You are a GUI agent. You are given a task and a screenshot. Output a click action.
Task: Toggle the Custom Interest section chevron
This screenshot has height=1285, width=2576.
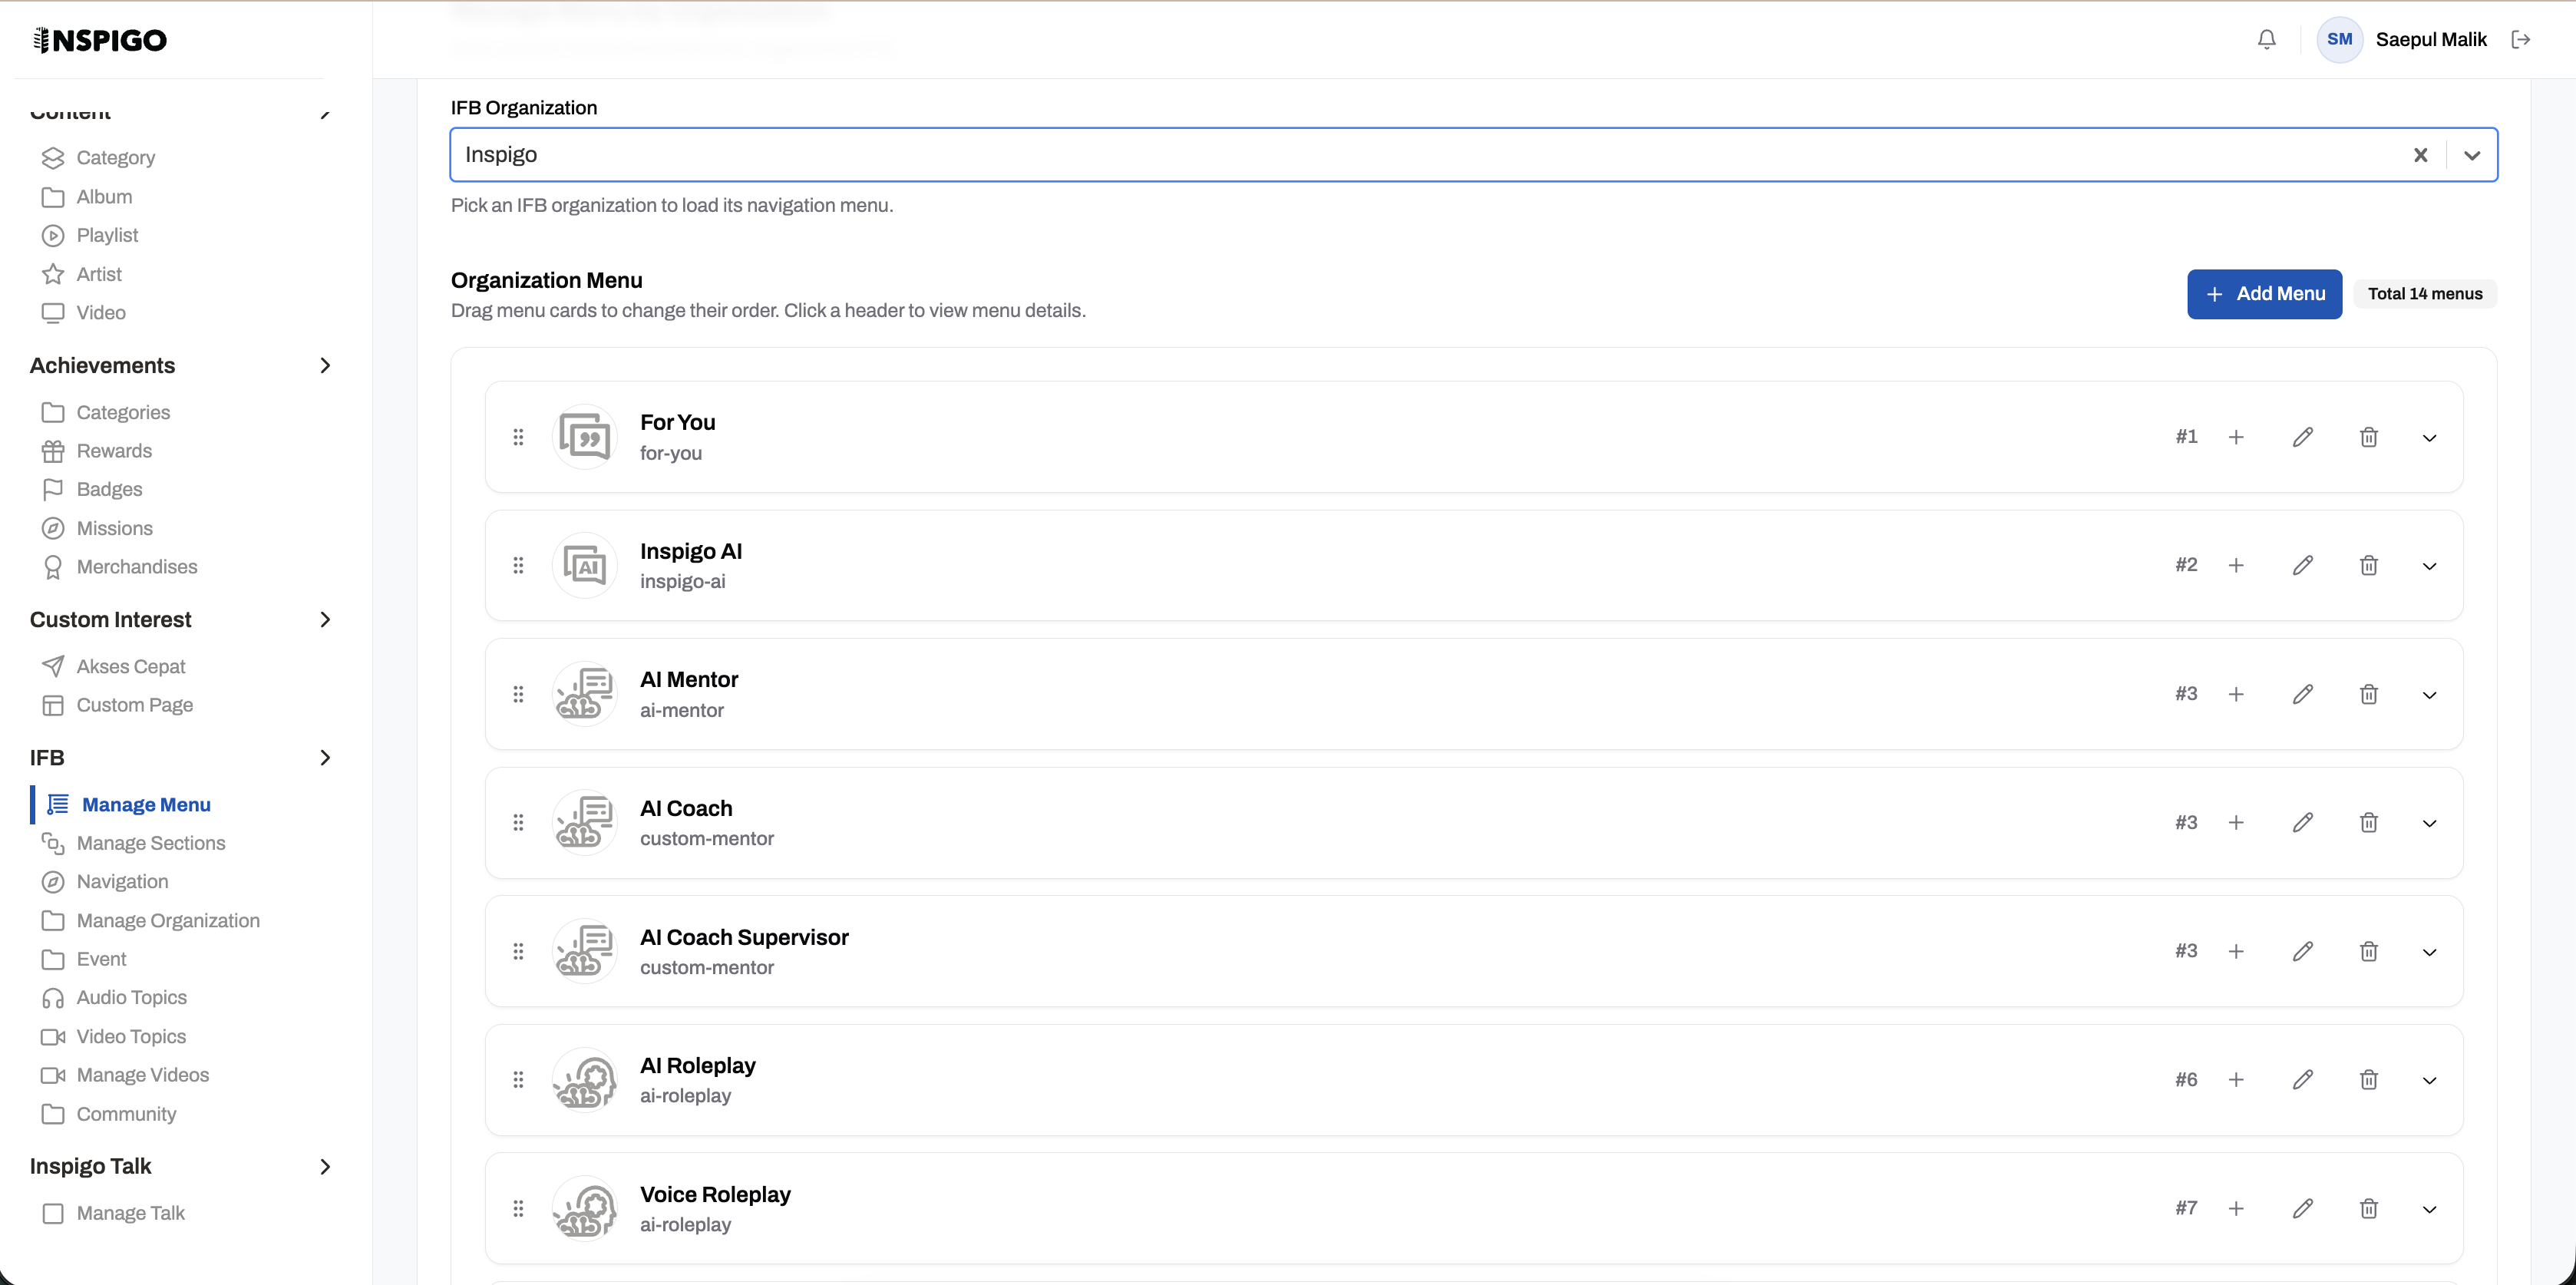325,620
